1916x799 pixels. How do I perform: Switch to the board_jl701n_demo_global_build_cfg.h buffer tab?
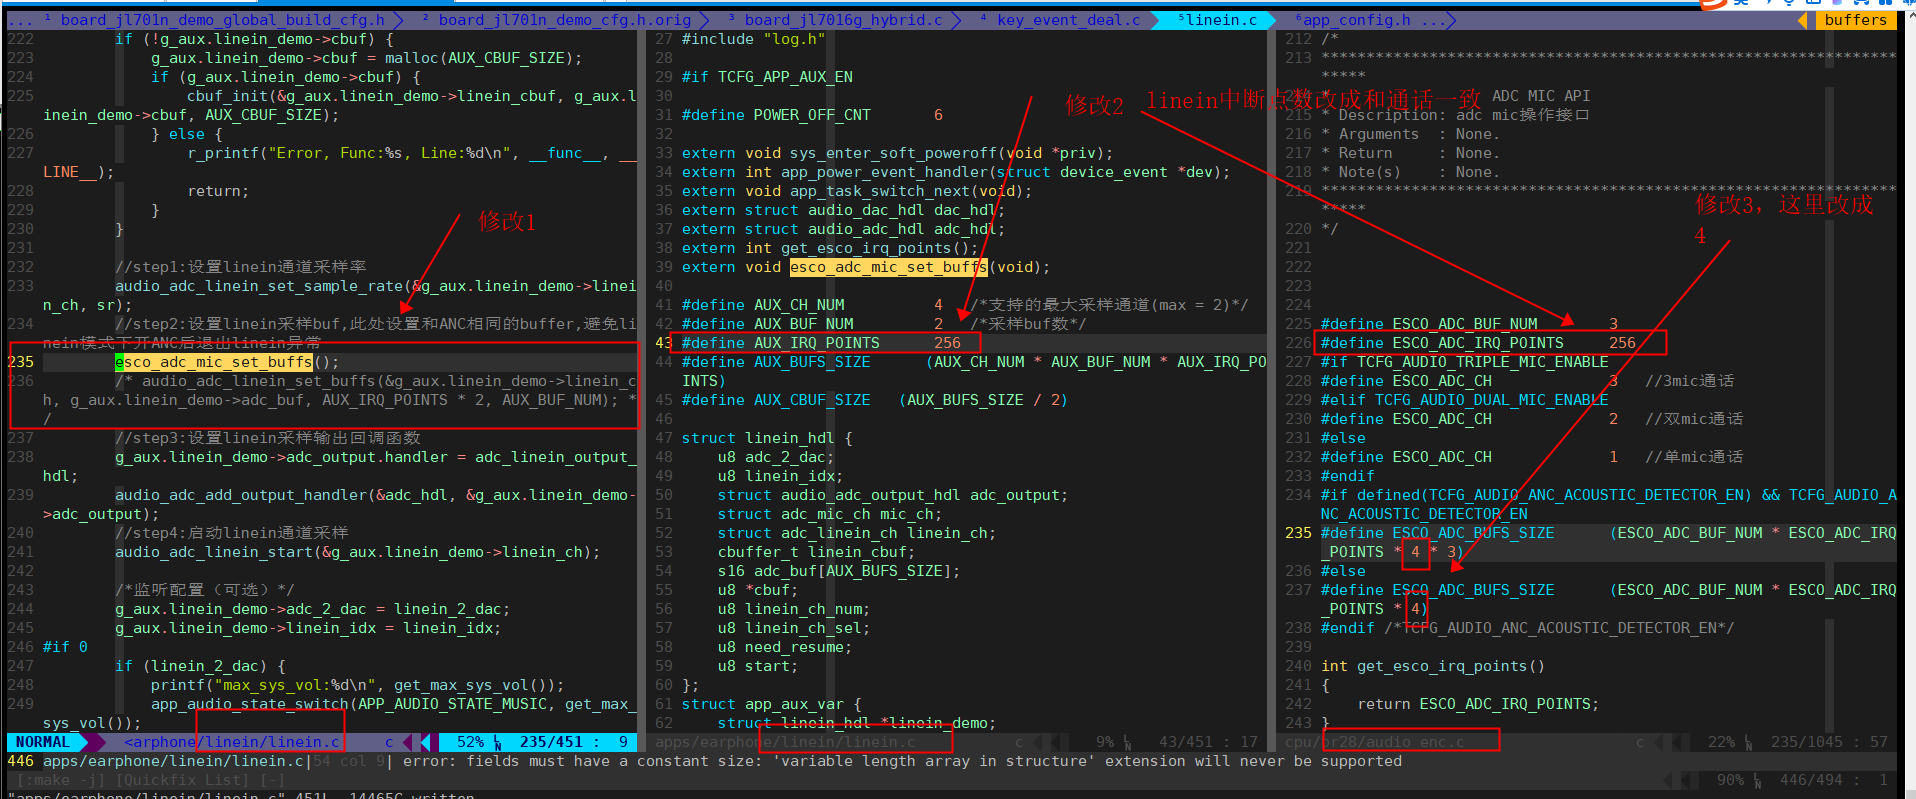coord(222,19)
